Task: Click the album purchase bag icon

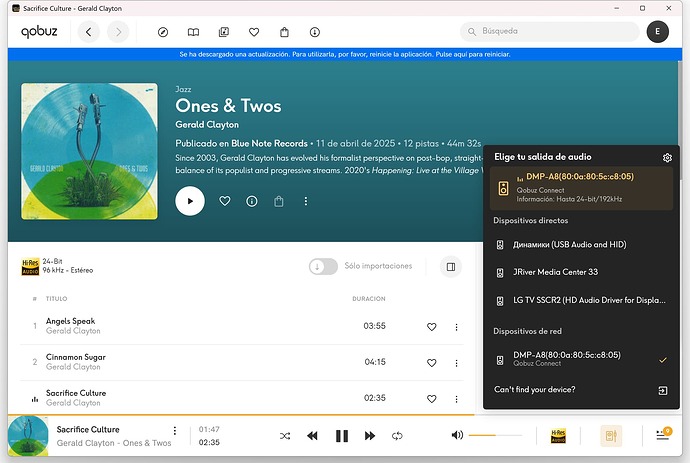Action: pos(279,202)
